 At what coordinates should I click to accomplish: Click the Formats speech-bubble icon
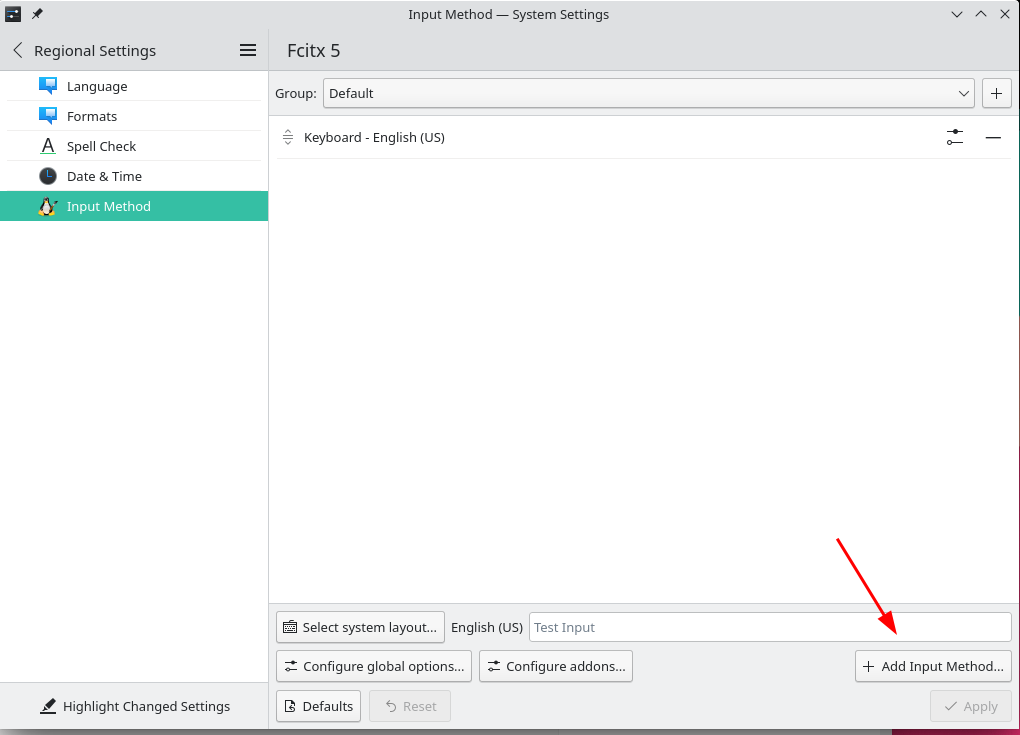[48, 116]
